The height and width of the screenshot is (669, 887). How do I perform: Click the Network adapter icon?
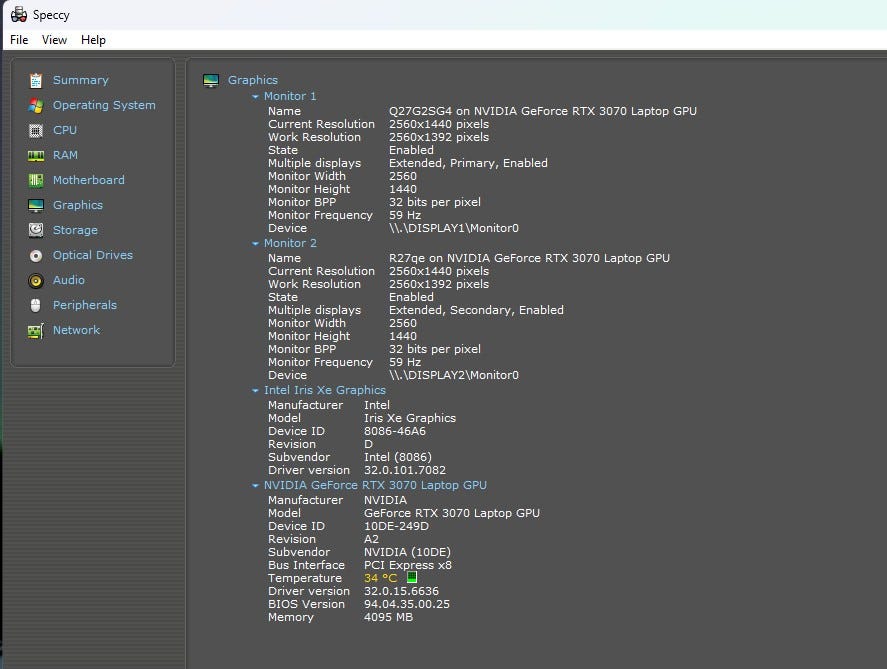tap(36, 330)
